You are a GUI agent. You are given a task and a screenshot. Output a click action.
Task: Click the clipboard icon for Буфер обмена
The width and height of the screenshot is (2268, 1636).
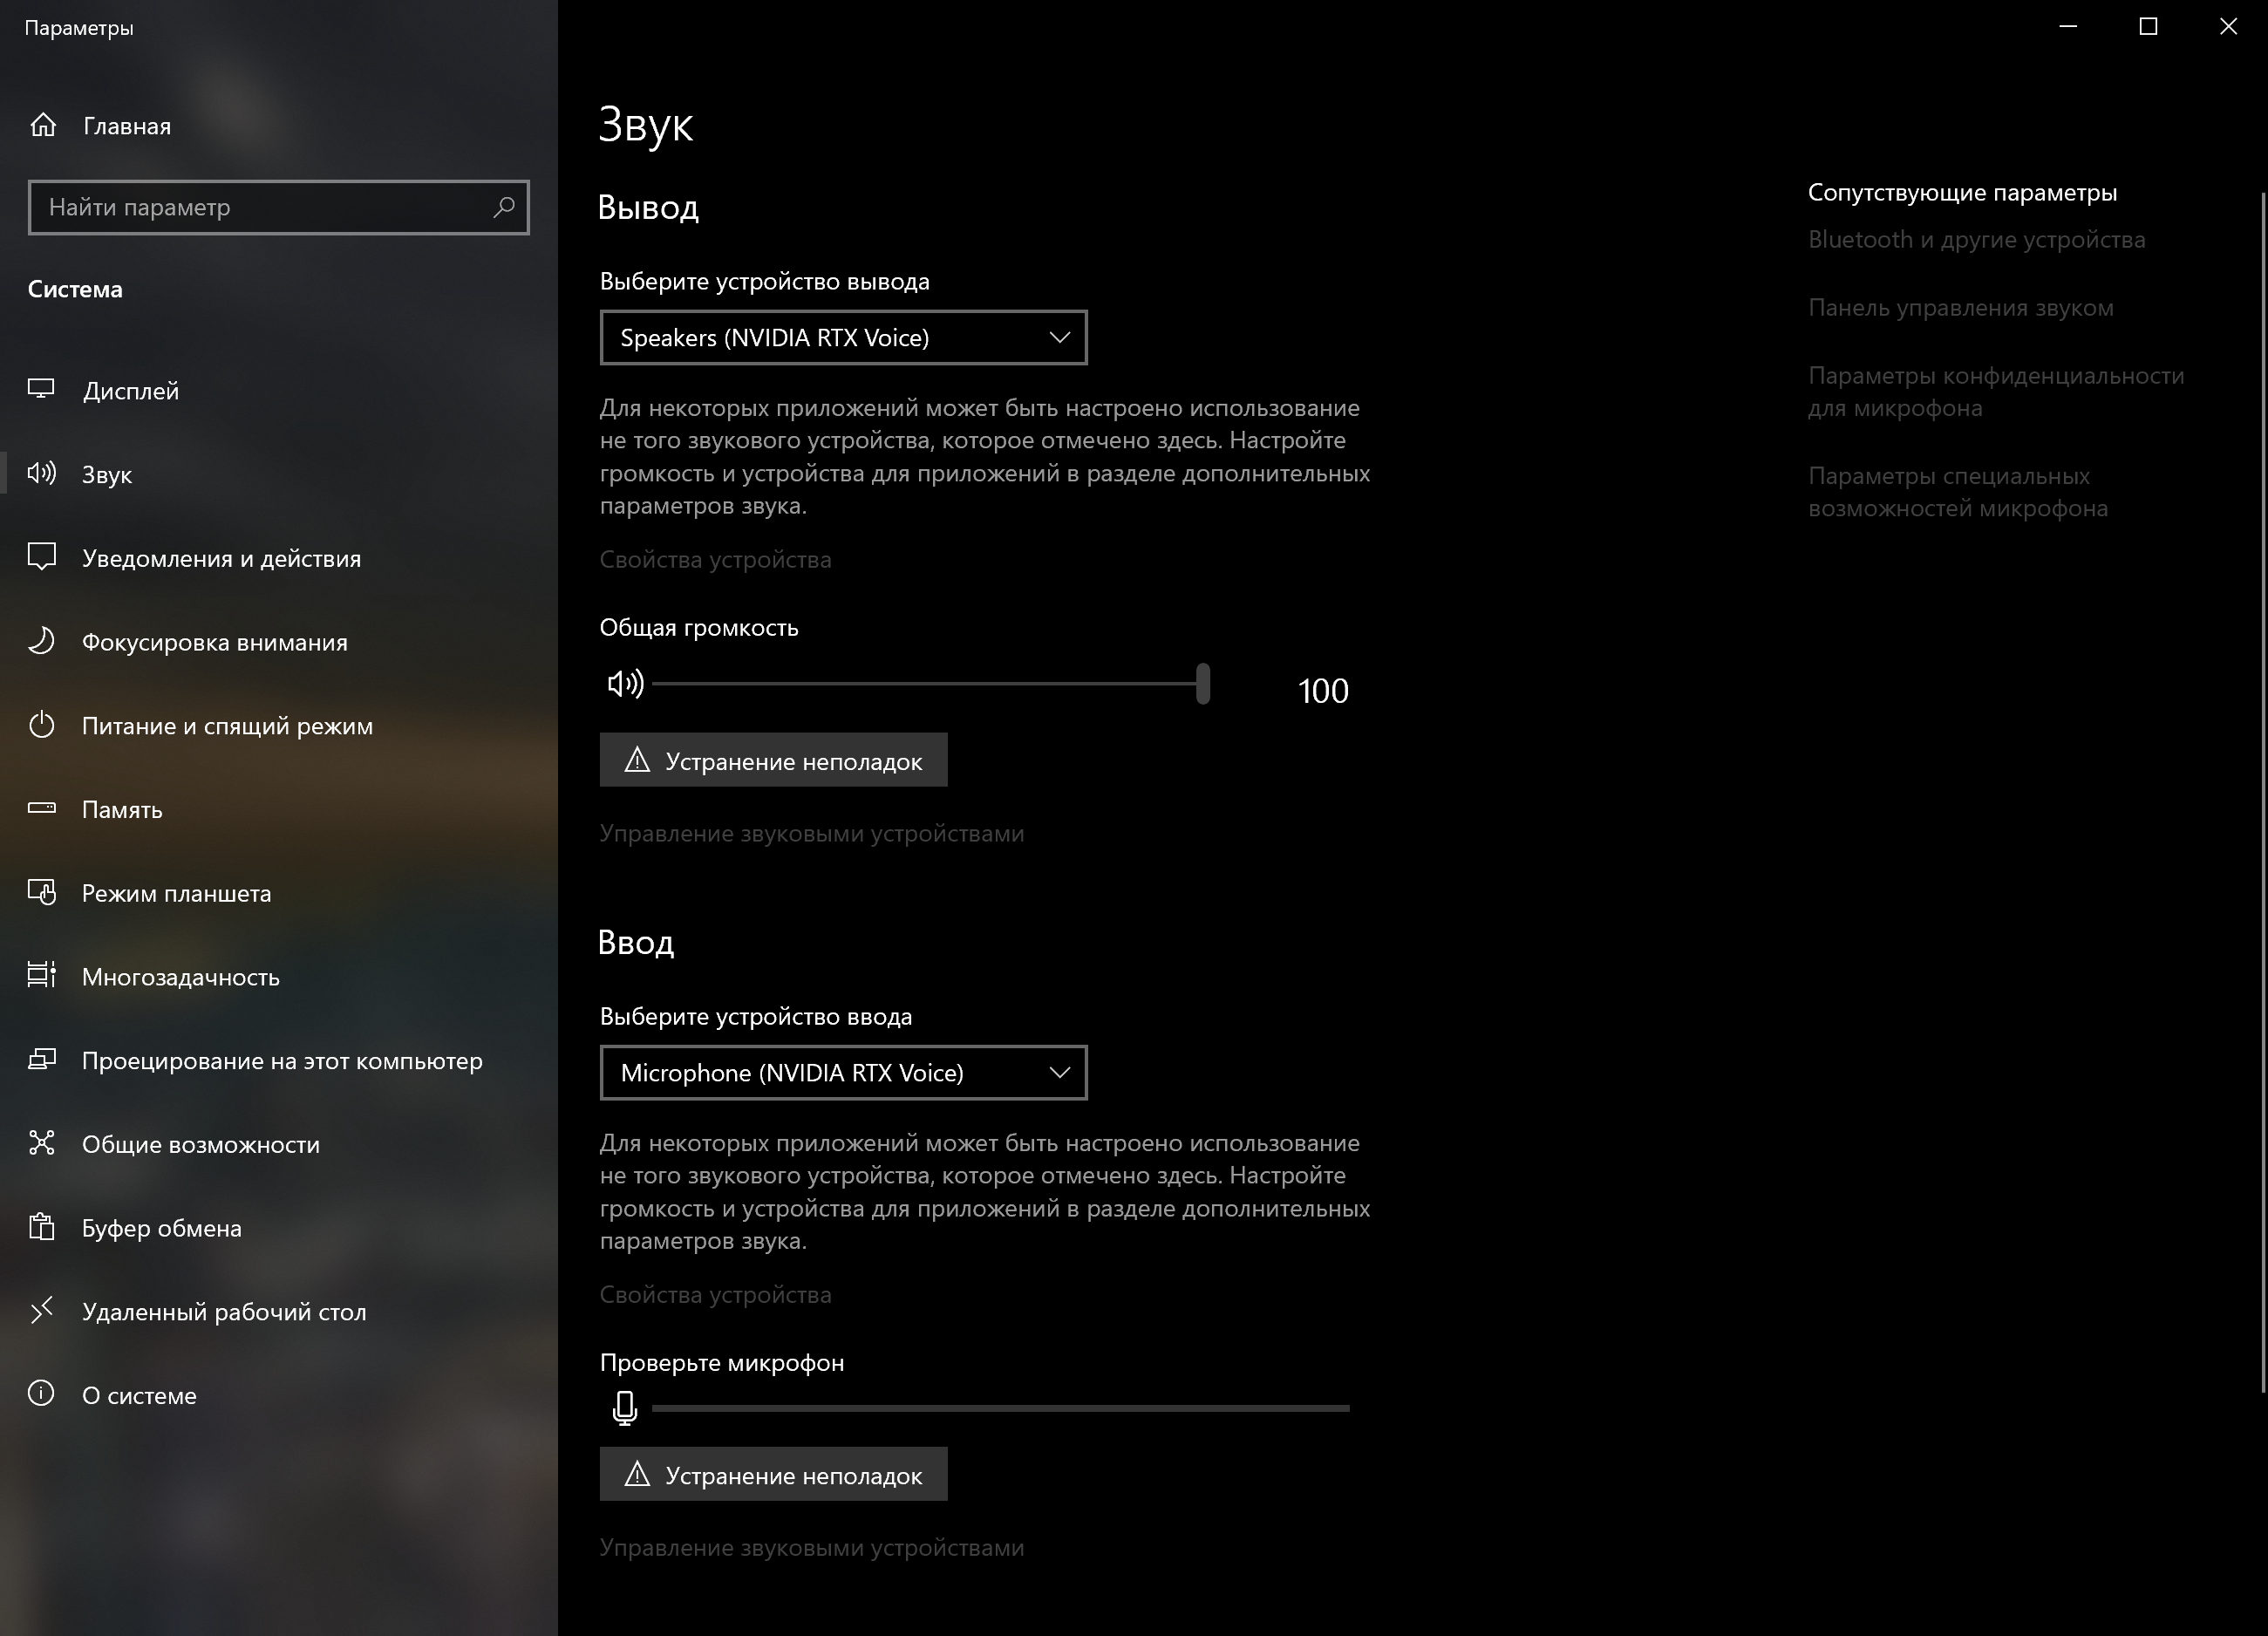pos(41,1227)
